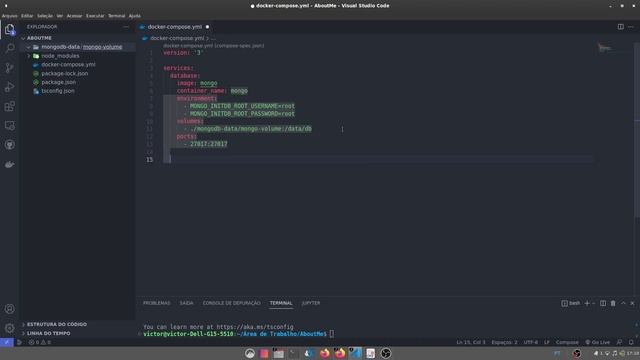Open the Manage gear icon
This screenshot has width=640, height=360.
coord(9,328)
